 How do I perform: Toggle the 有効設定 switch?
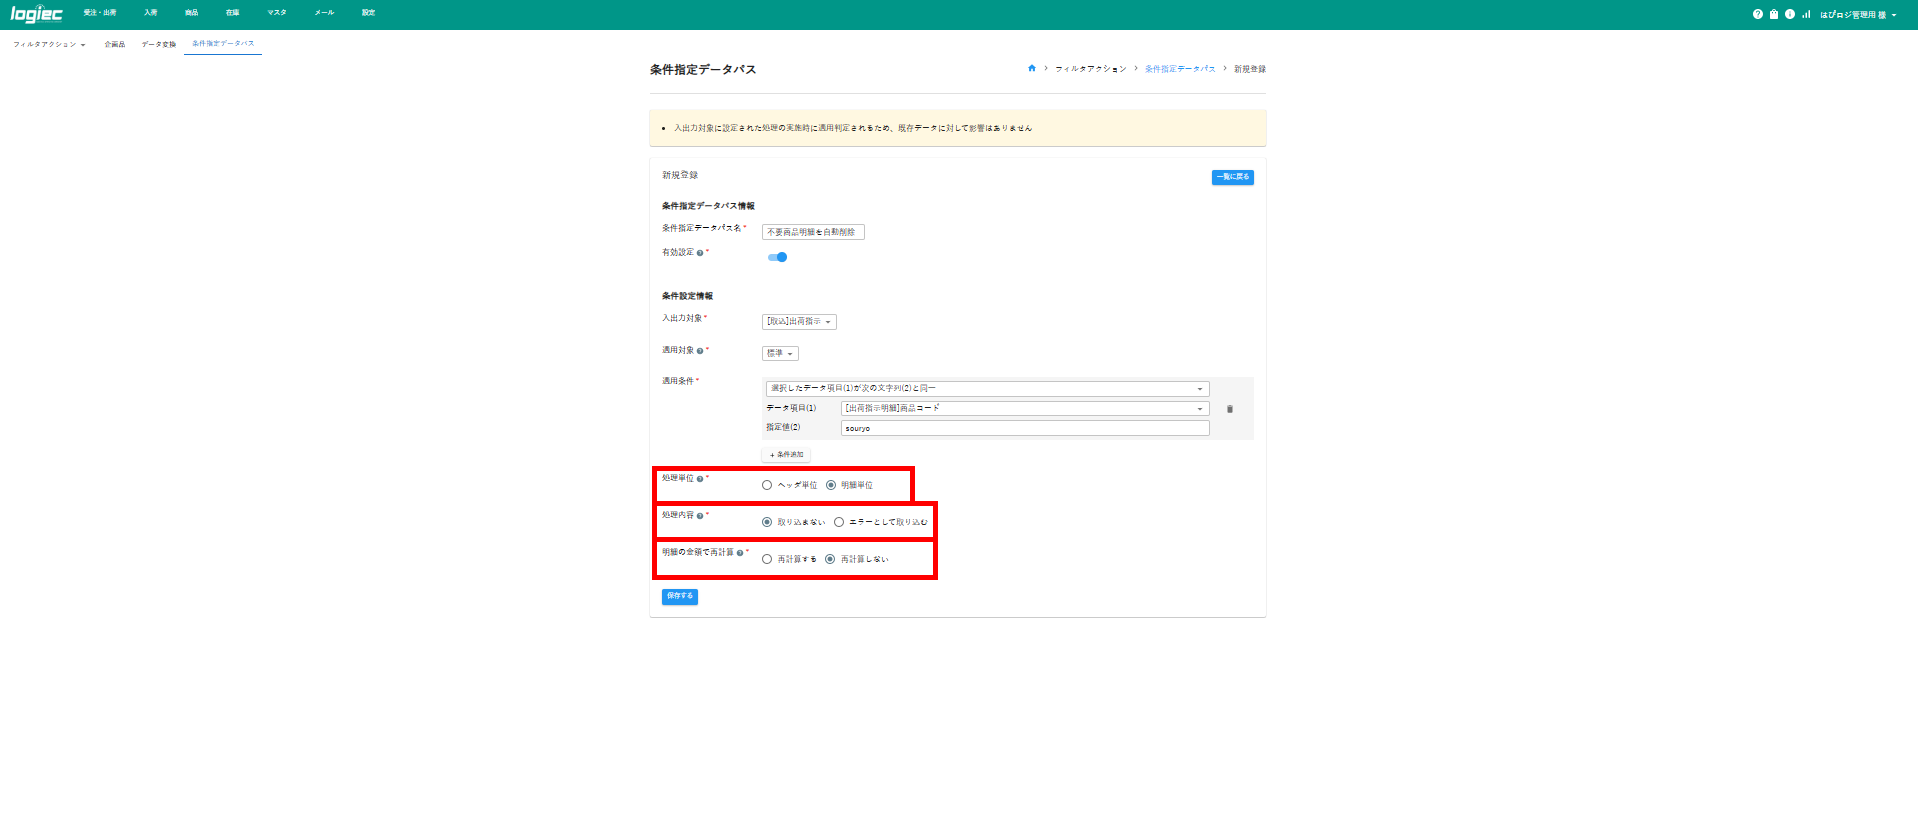(777, 257)
